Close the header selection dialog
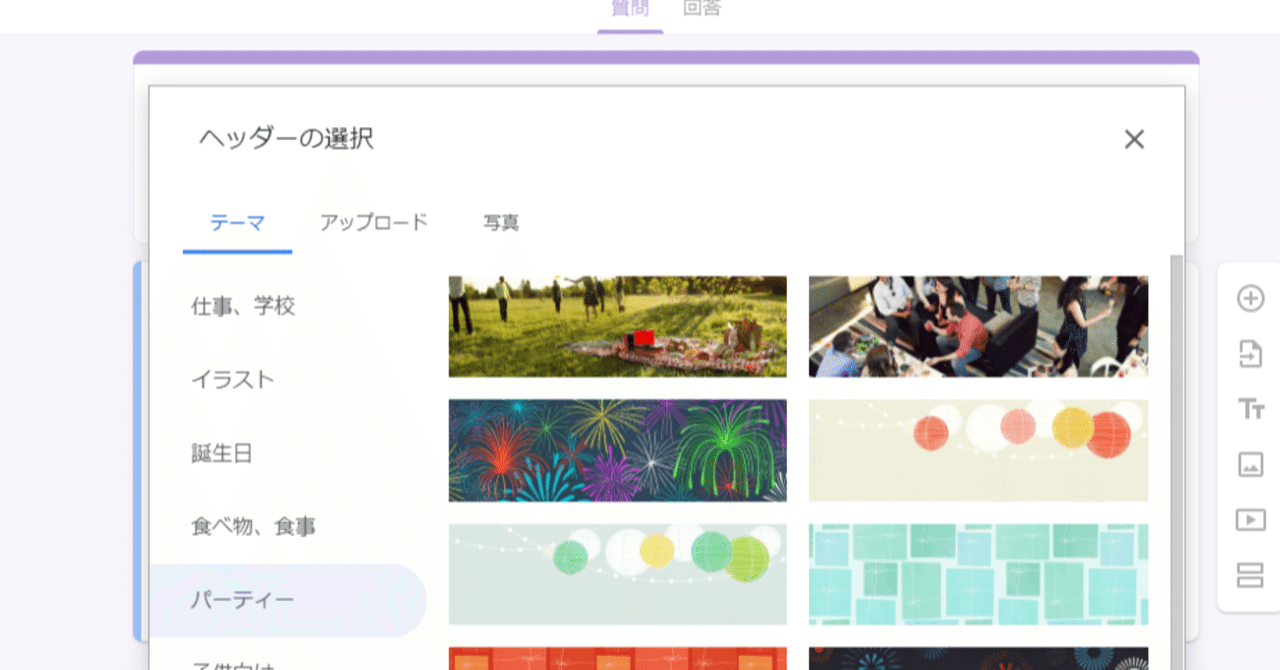1280x670 pixels. click(x=1134, y=139)
